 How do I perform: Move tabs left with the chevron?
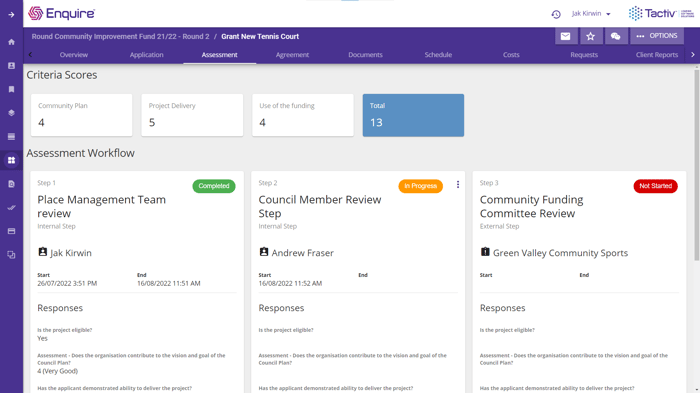[30, 54]
